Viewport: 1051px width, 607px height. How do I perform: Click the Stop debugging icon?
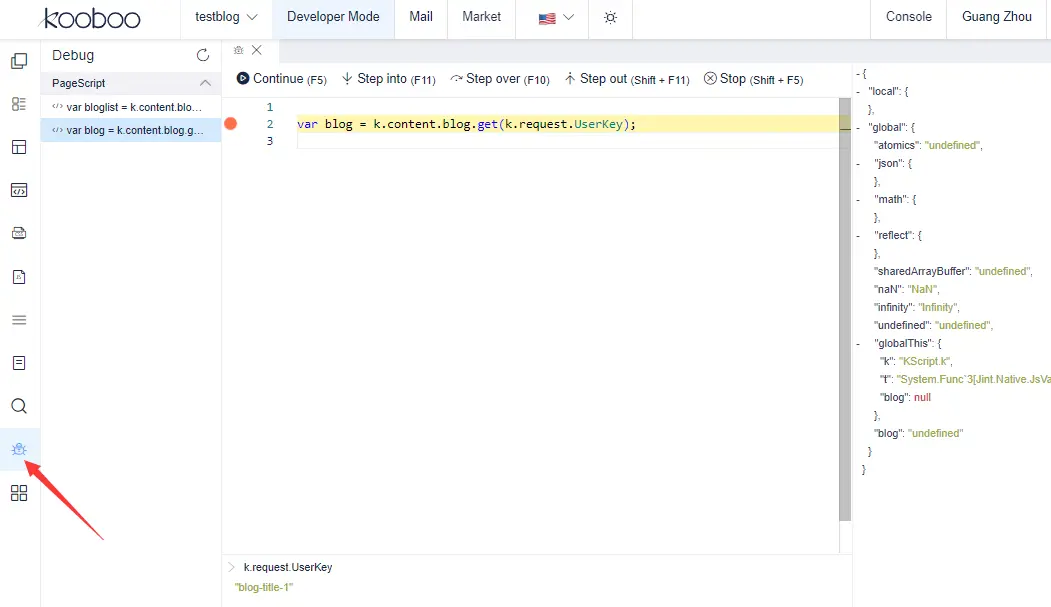coord(710,79)
